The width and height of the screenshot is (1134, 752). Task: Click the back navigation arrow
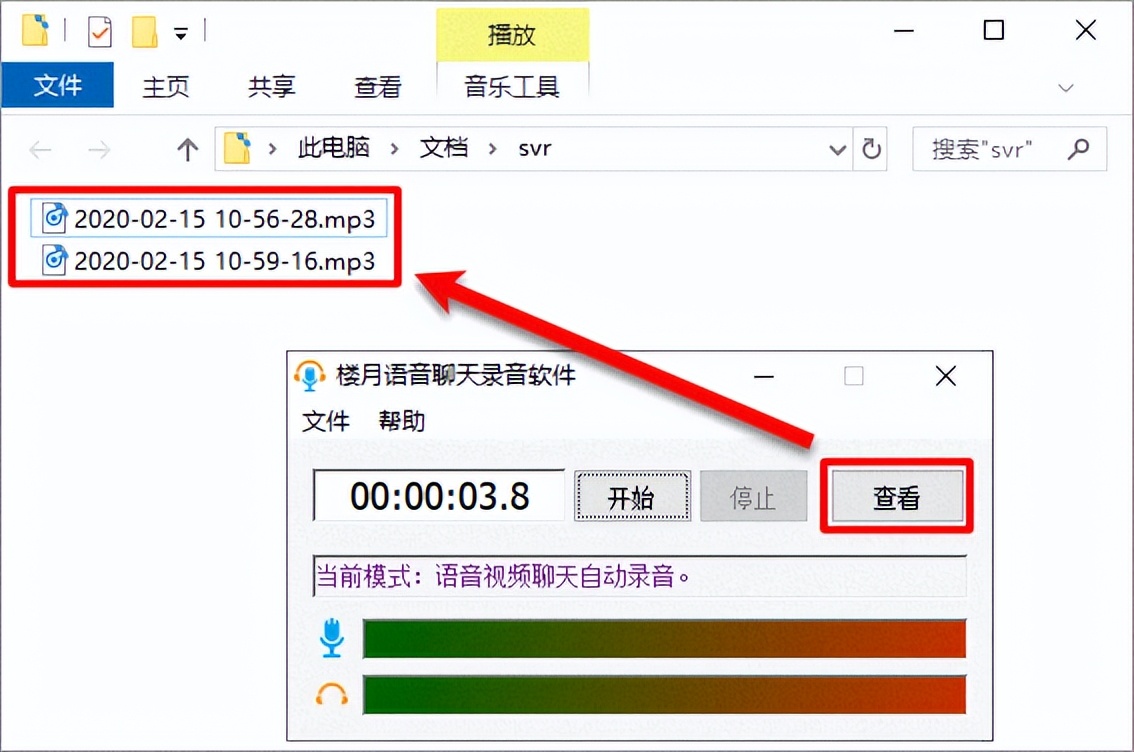pyautogui.click(x=40, y=148)
